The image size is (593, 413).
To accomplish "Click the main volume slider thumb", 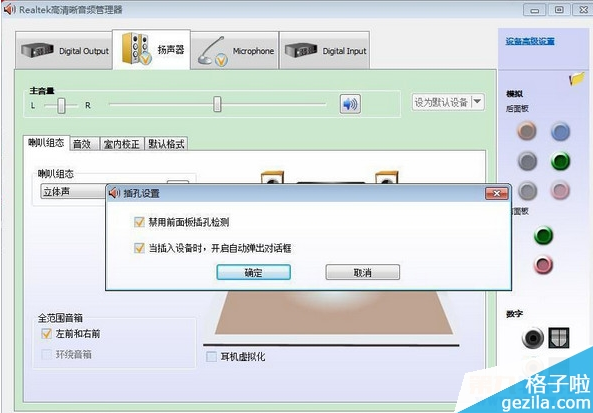I will pos(217,104).
